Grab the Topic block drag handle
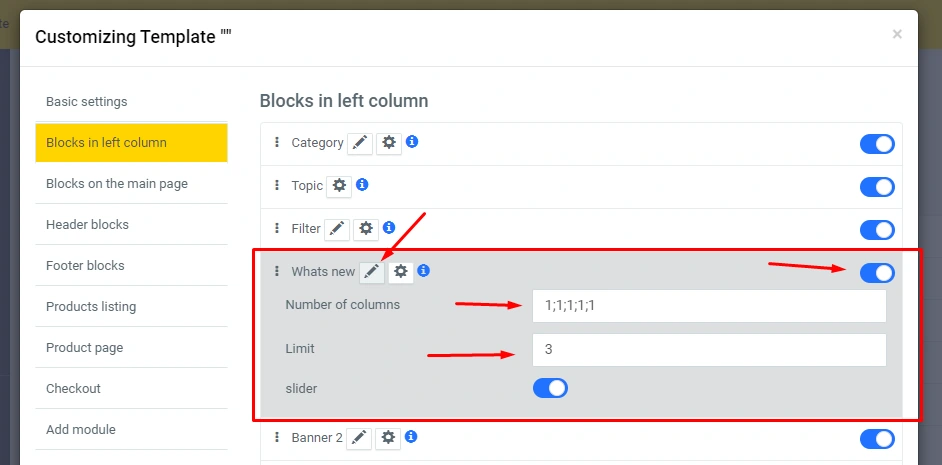Screen dimensions: 942x465 tap(277, 186)
